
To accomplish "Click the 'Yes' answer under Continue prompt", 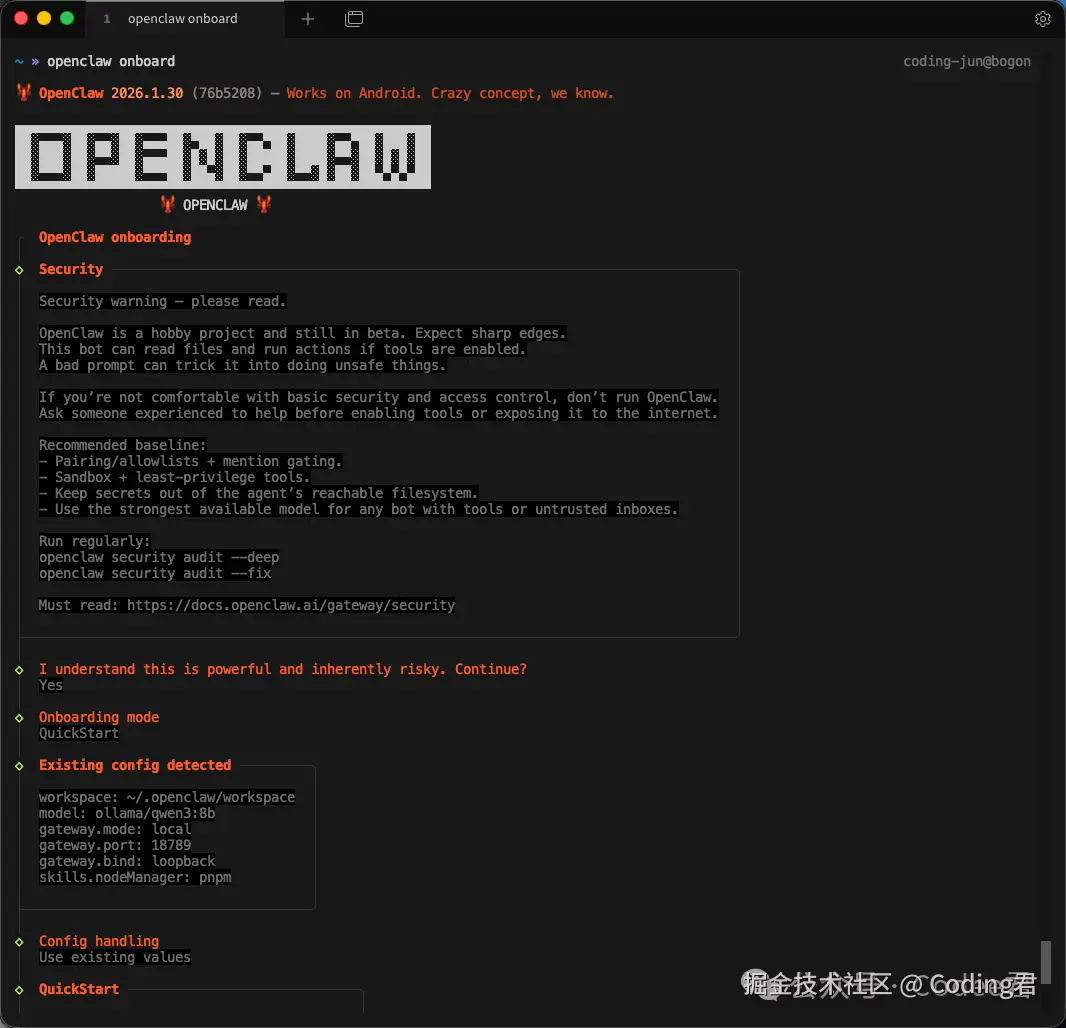I will 51,685.
